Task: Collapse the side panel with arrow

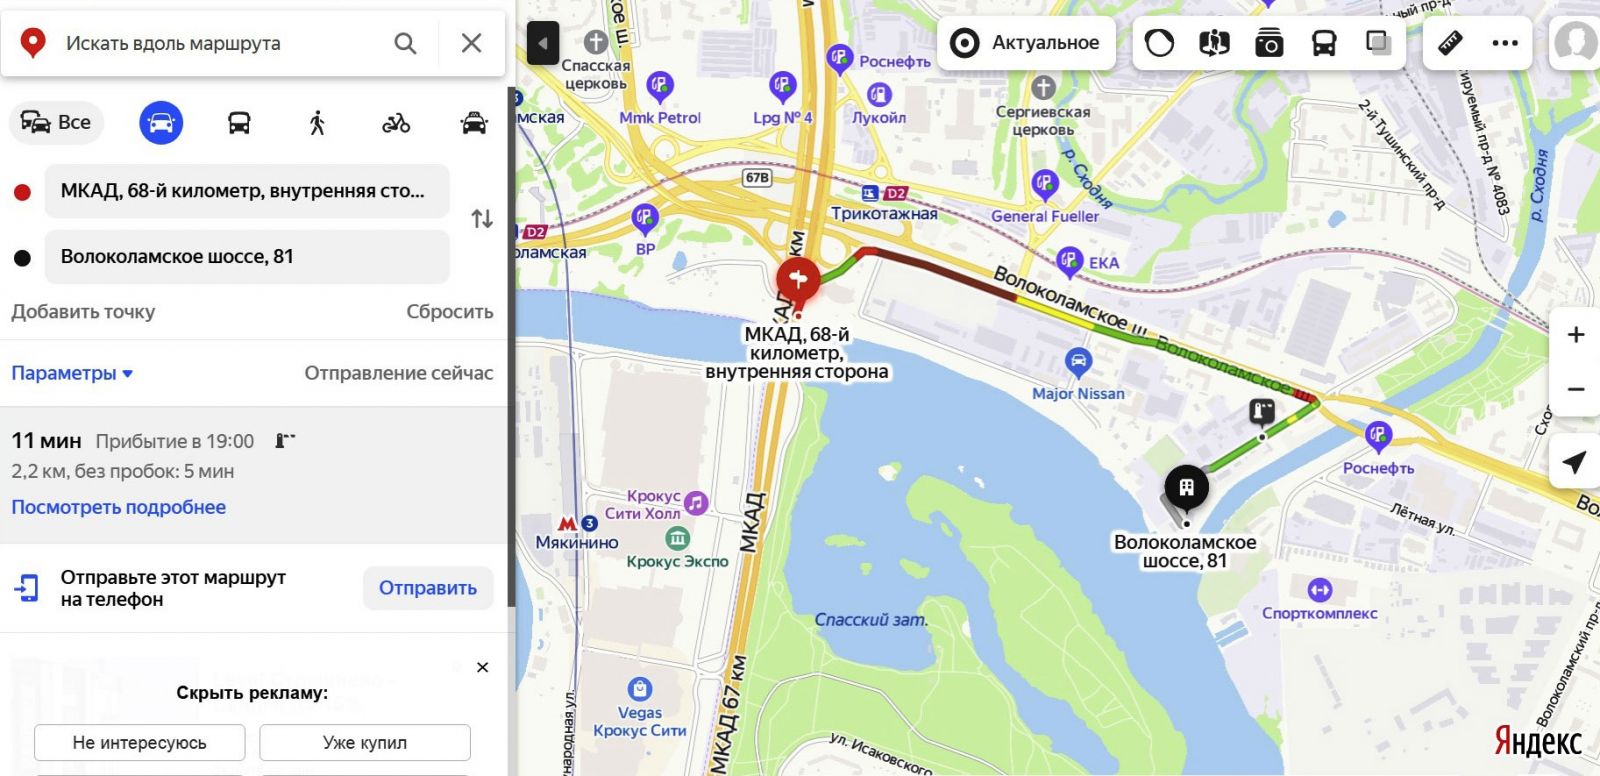Action: click(x=543, y=43)
